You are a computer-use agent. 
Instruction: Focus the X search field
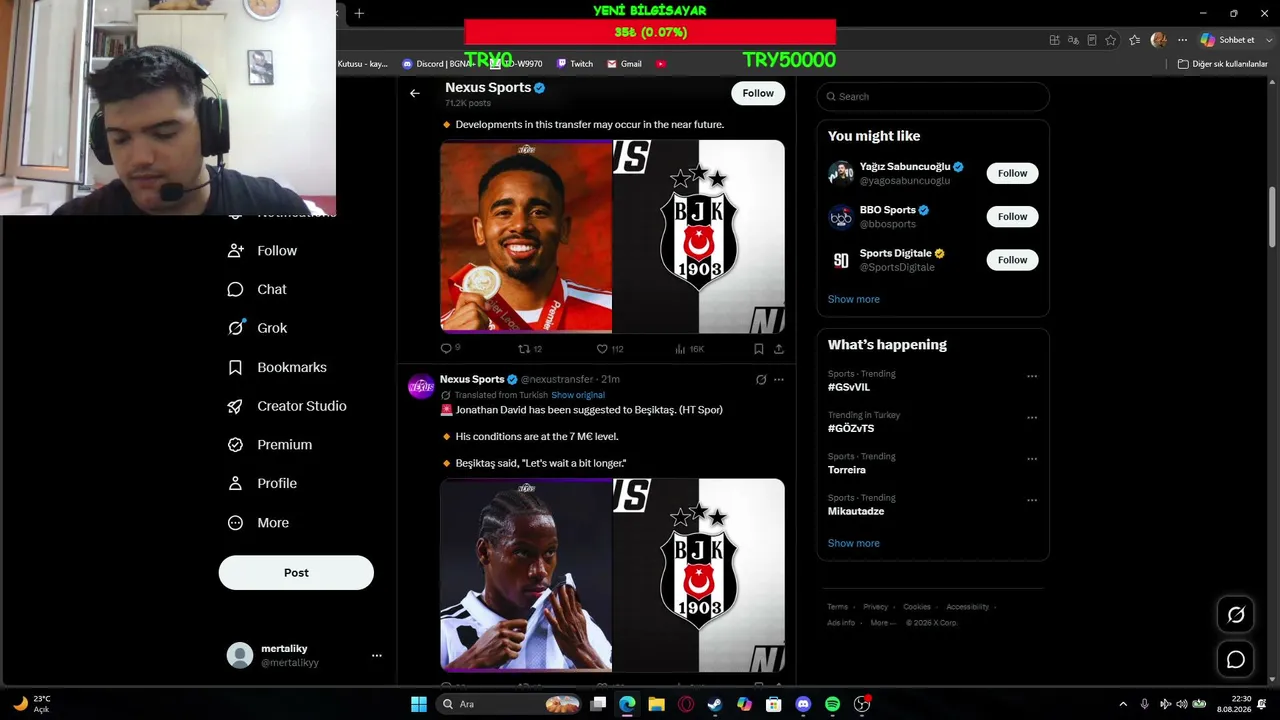pyautogui.click(x=933, y=97)
